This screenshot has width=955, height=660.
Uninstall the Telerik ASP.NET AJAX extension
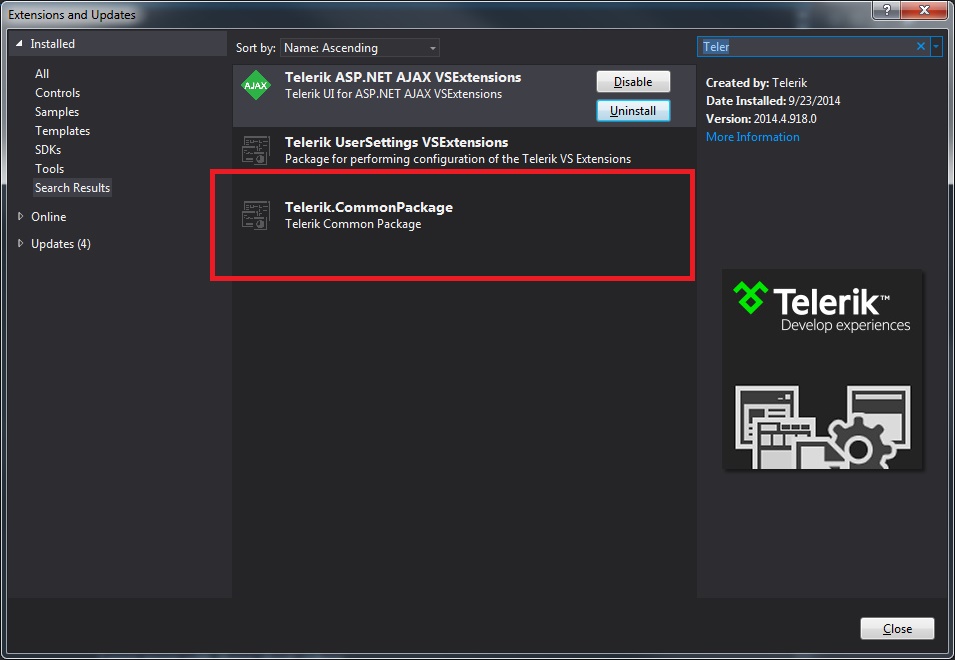click(x=633, y=111)
